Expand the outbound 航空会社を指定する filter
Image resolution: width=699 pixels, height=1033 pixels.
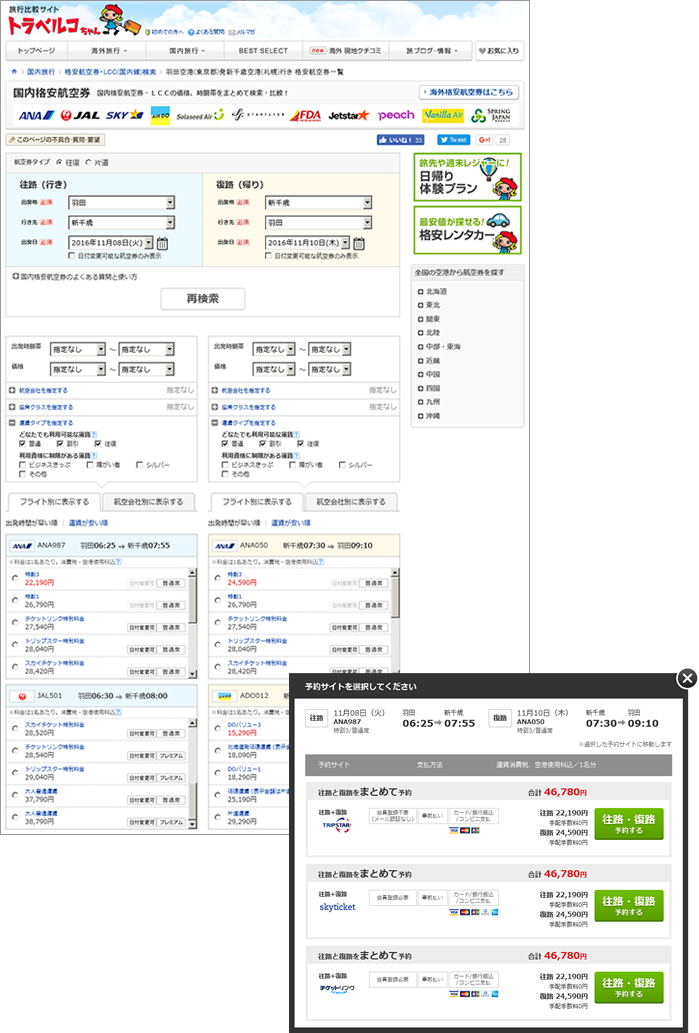coord(44,391)
